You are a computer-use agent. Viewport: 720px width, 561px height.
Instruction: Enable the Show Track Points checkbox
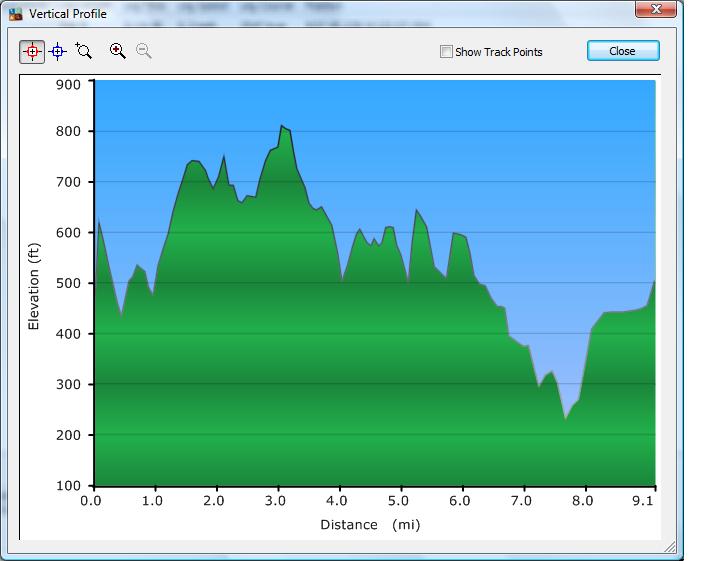[x=446, y=51]
